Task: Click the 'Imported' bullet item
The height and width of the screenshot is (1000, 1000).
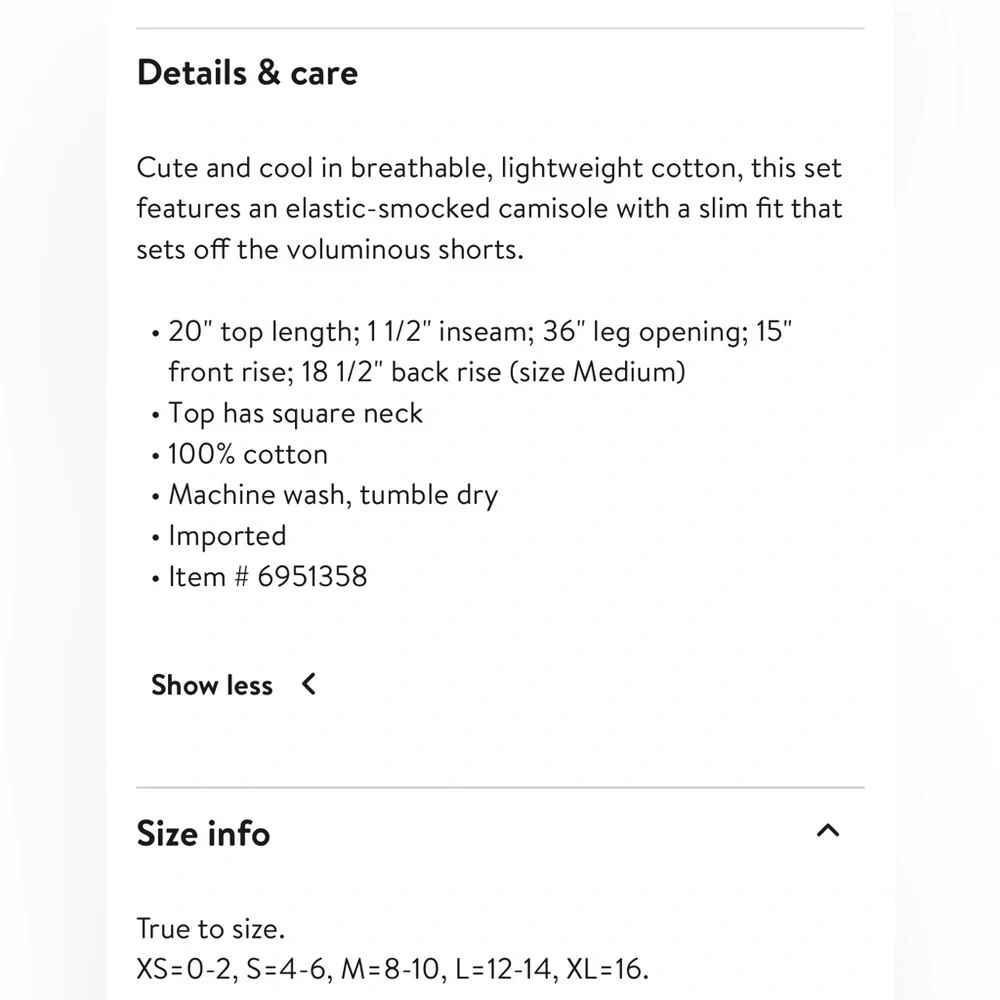Action: 227,536
